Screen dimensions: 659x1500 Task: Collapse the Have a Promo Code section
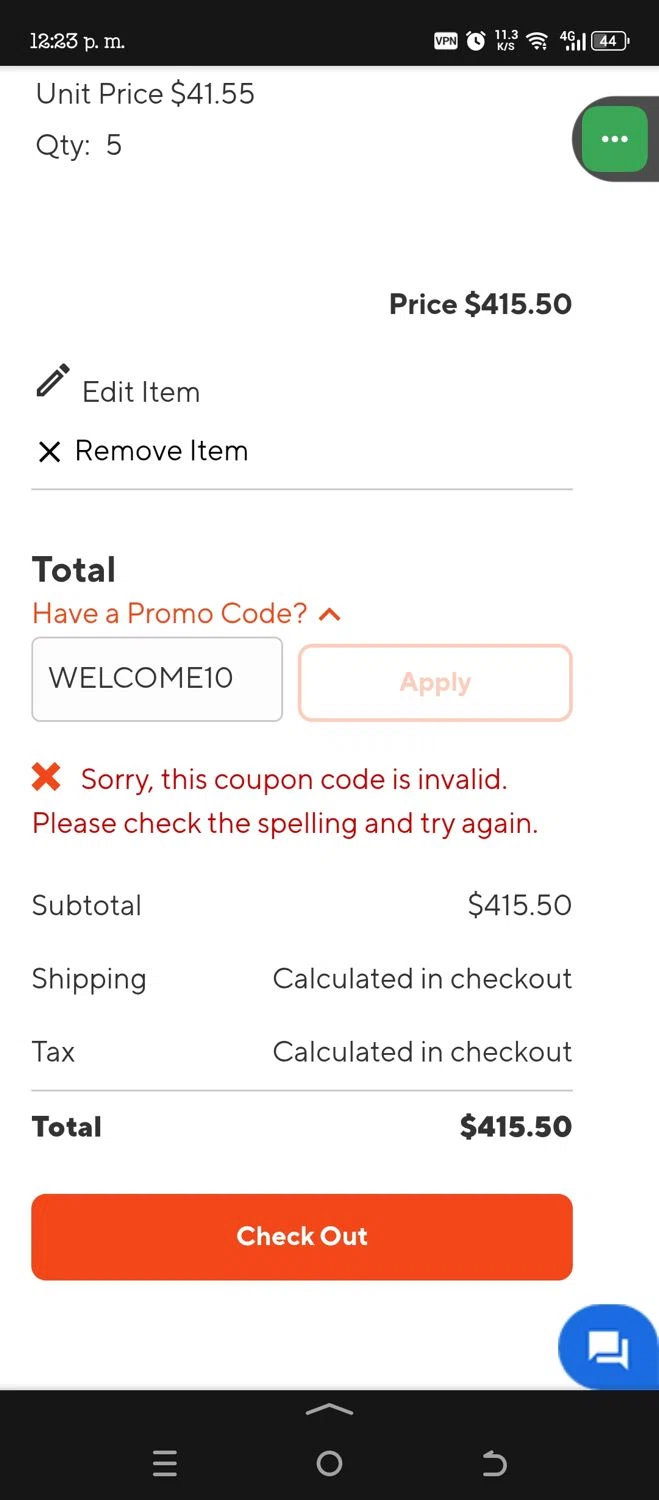[170, 613]
